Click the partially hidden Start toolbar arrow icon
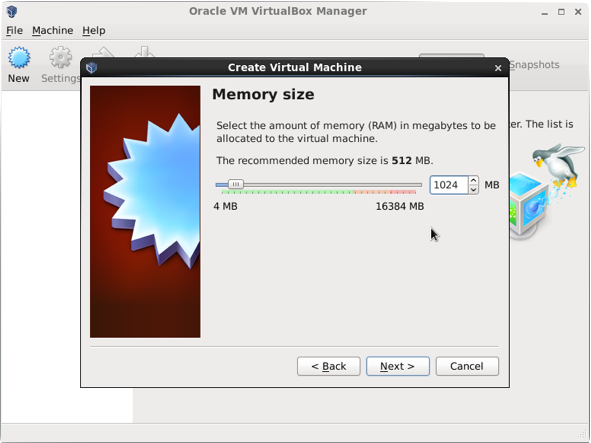The height and width of the screenshot is (443, 591). (x=144, y=52)
